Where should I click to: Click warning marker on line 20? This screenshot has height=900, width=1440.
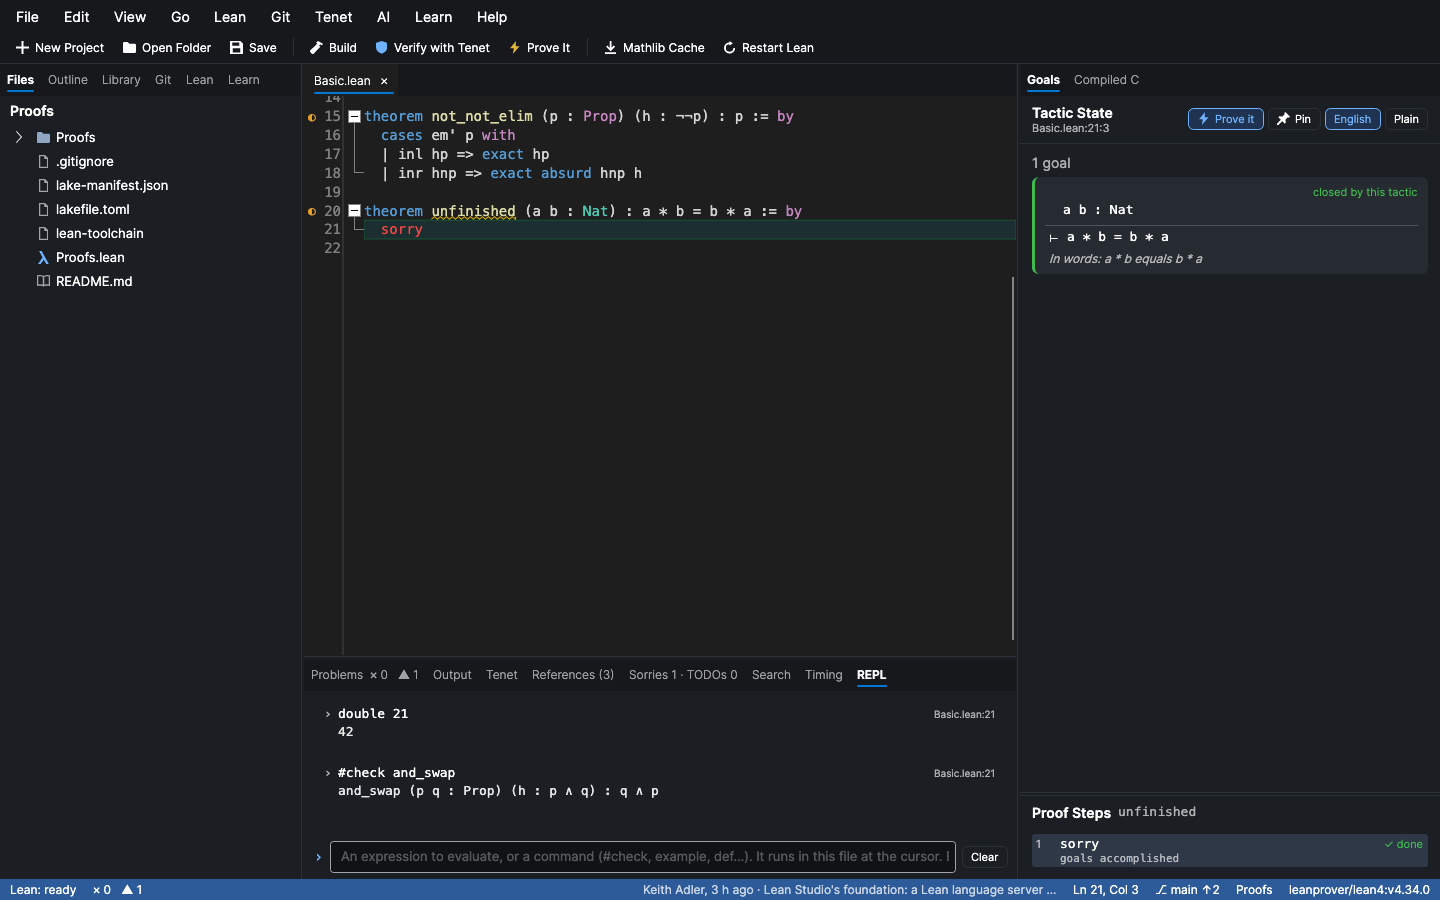(312, 212)
